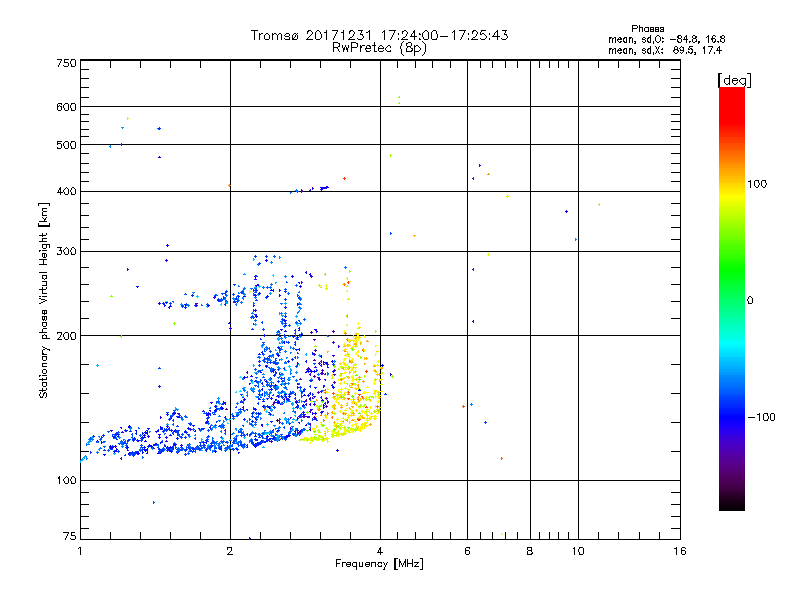Click the 'RwPretec (8p)' subtitle
The width and height of the screenshot is (800, 600).
tap(380, 48)
